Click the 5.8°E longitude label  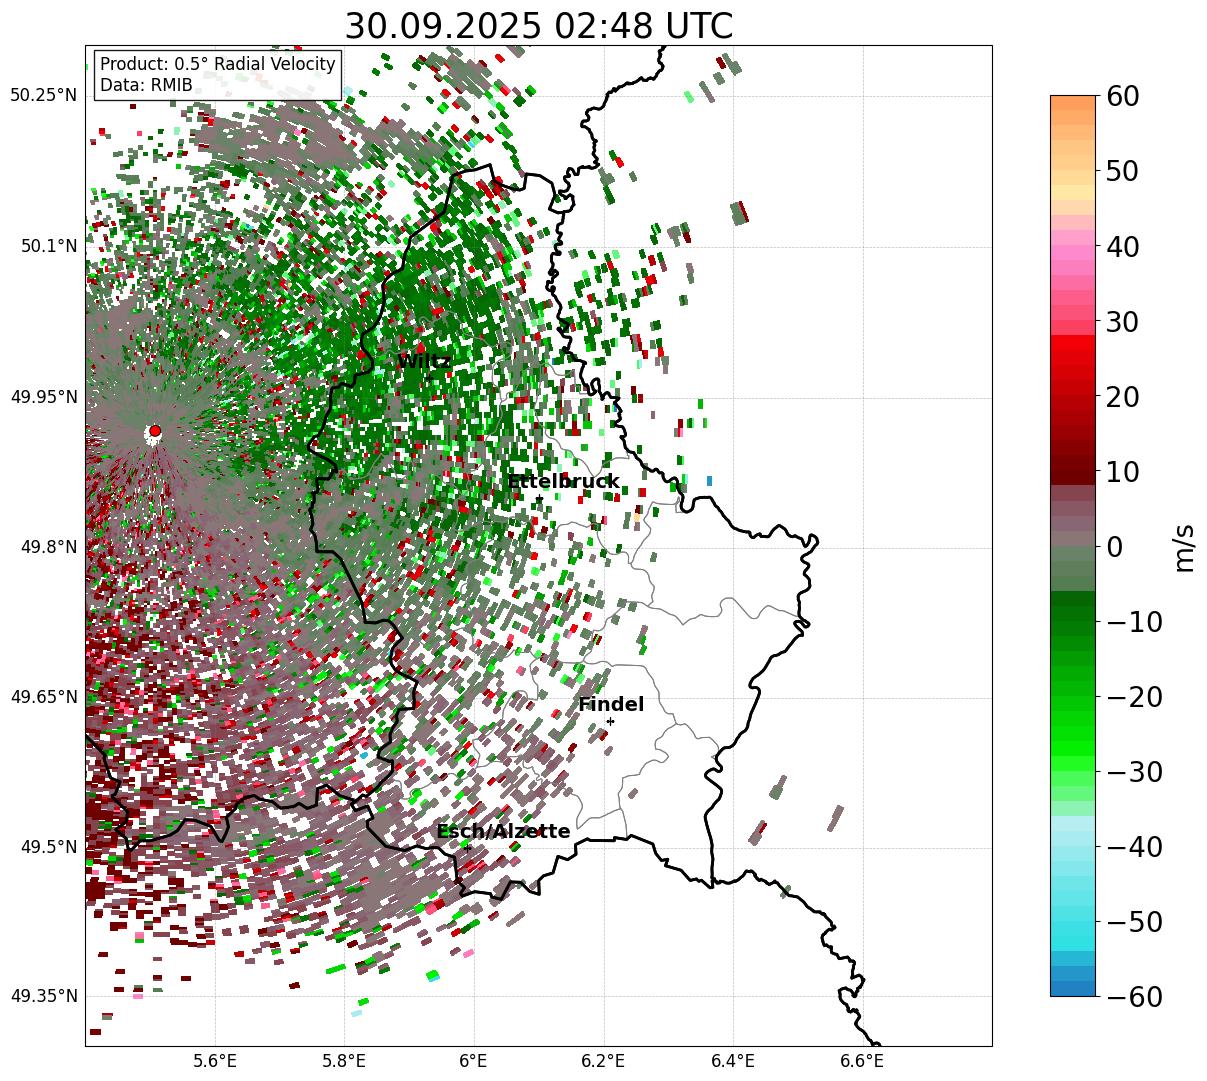click(x=344, y=1061)
